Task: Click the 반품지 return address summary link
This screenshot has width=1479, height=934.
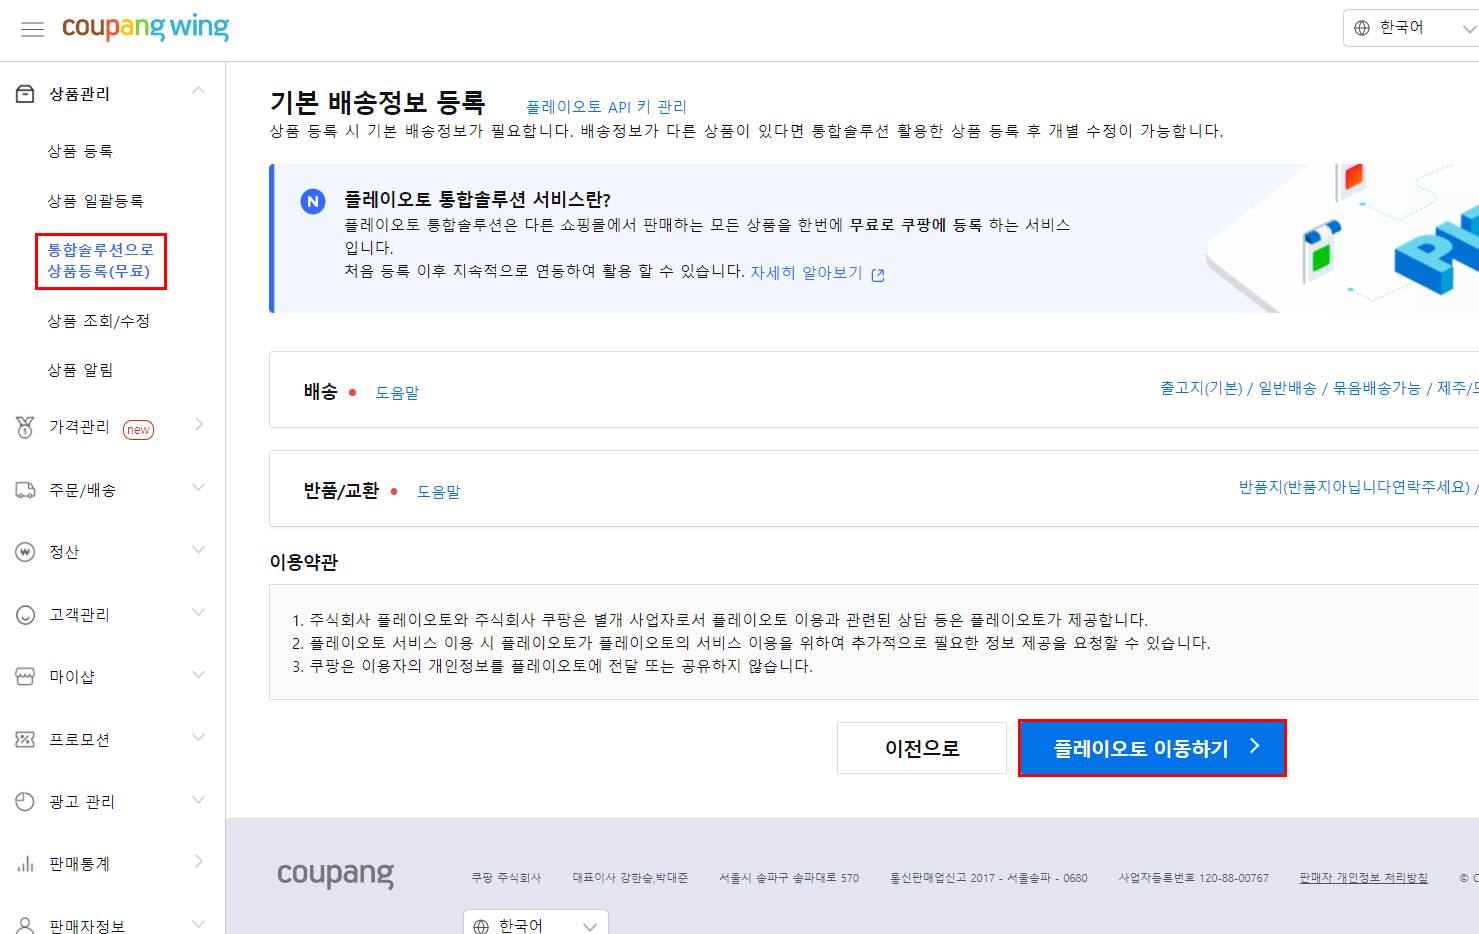Action: pyautogui.click(x=1358, y=487)
